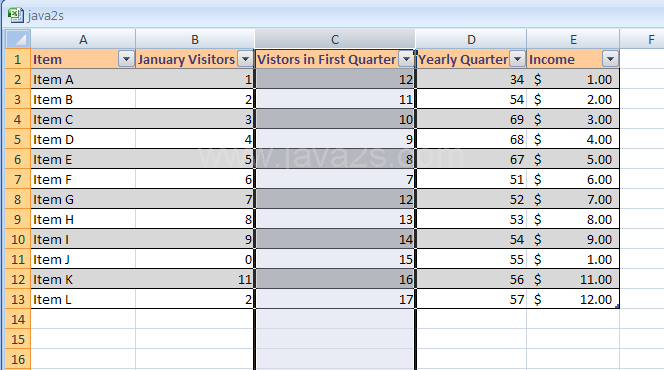Open the Item column filter dropdown
664x370 pixels.
tap(126, 59)
